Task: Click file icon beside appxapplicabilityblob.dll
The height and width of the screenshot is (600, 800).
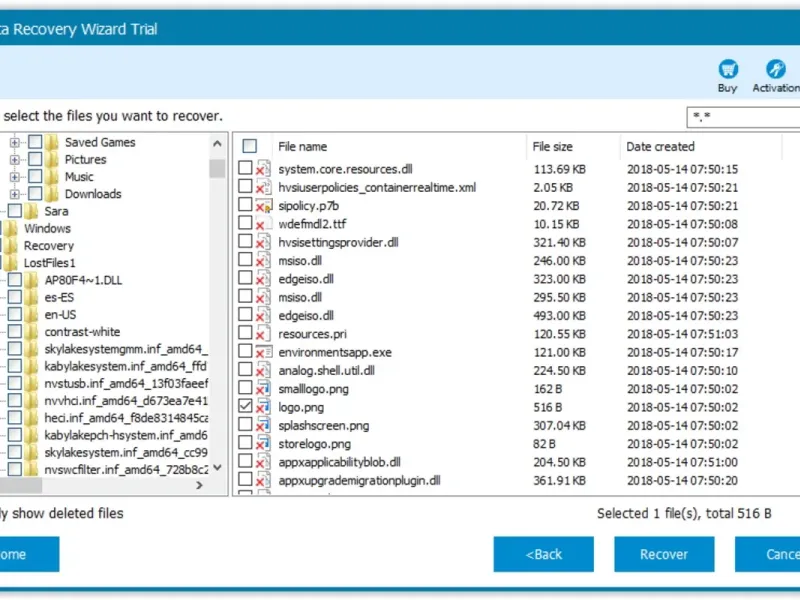Action: tap(263, 462)
